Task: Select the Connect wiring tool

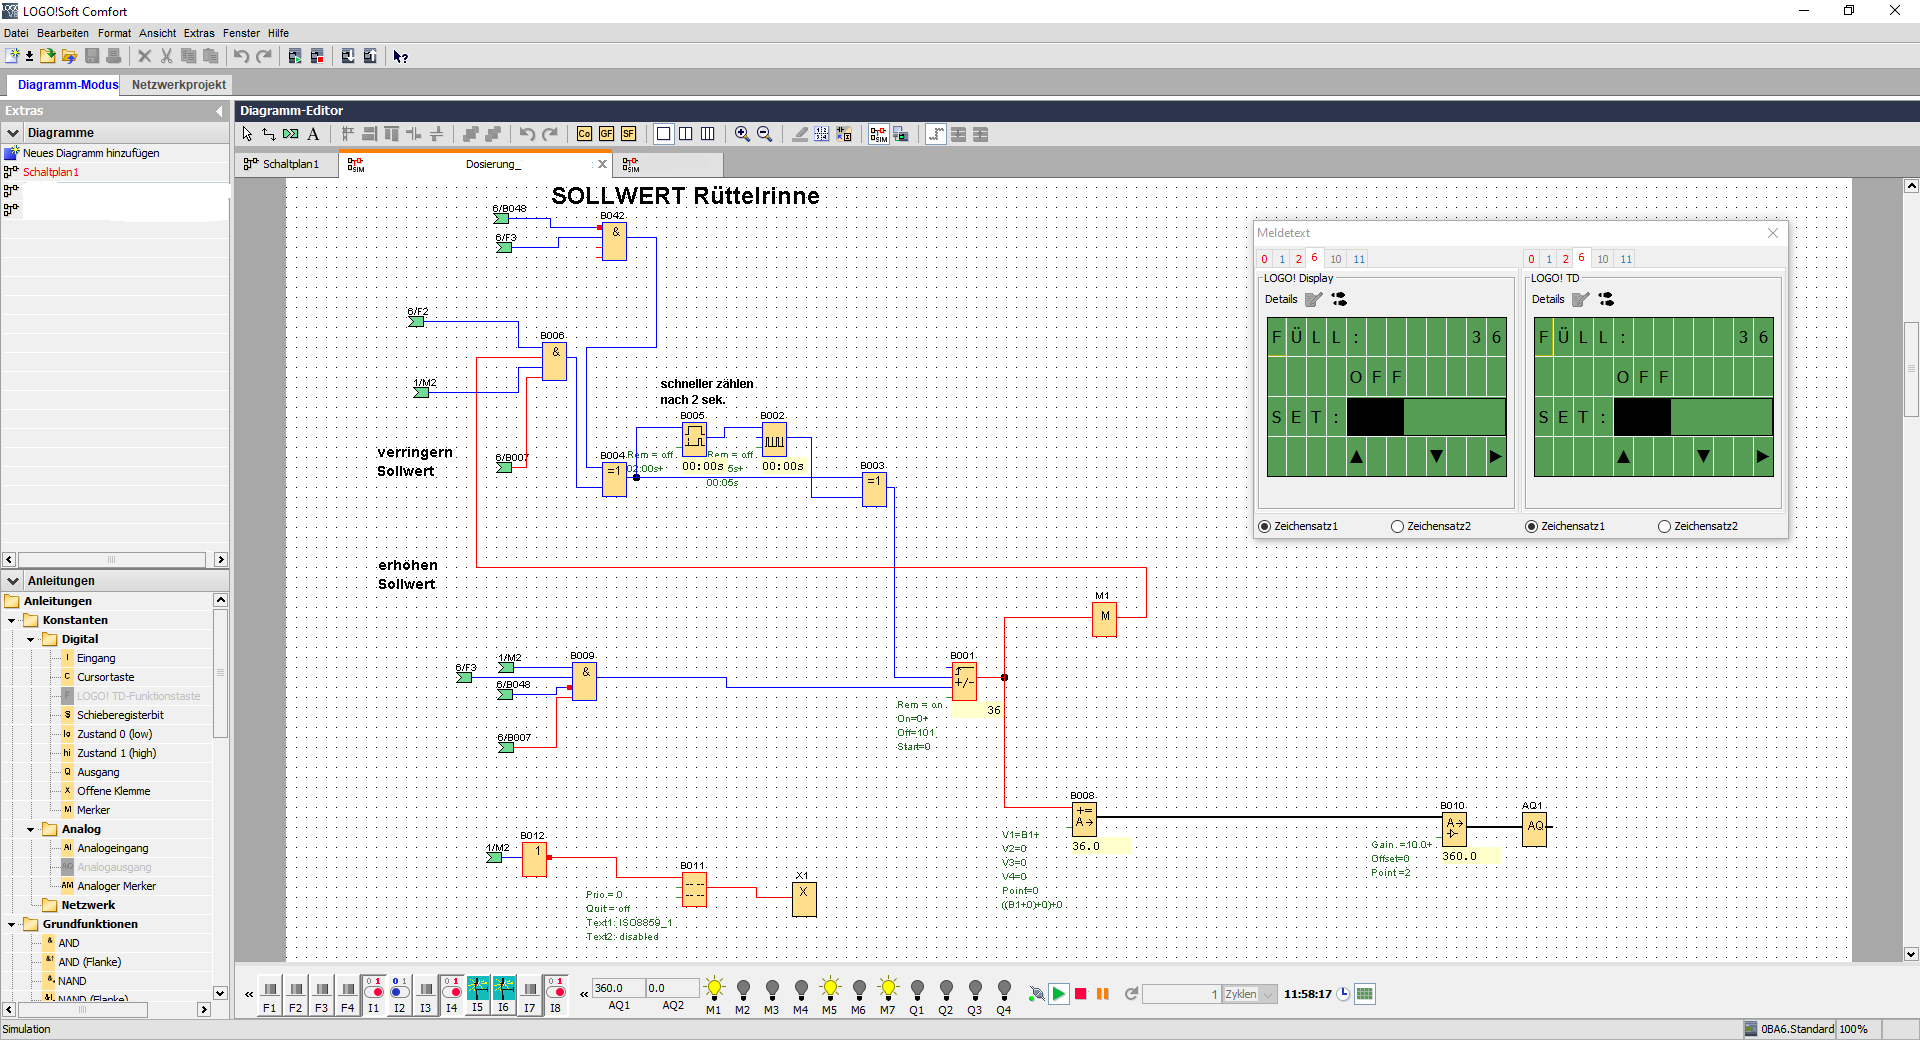Action: tap(269, 134)
